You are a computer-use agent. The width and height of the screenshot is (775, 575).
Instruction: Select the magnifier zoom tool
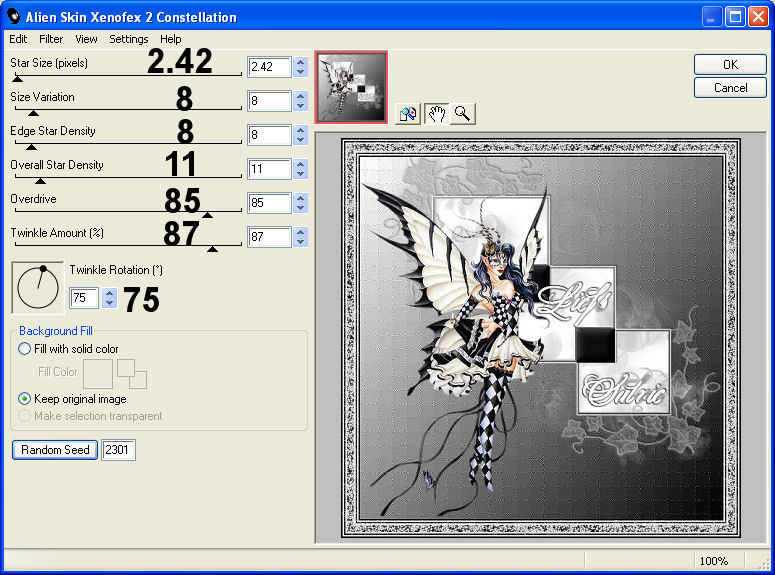pyautogui.click(x=463, y=114)
